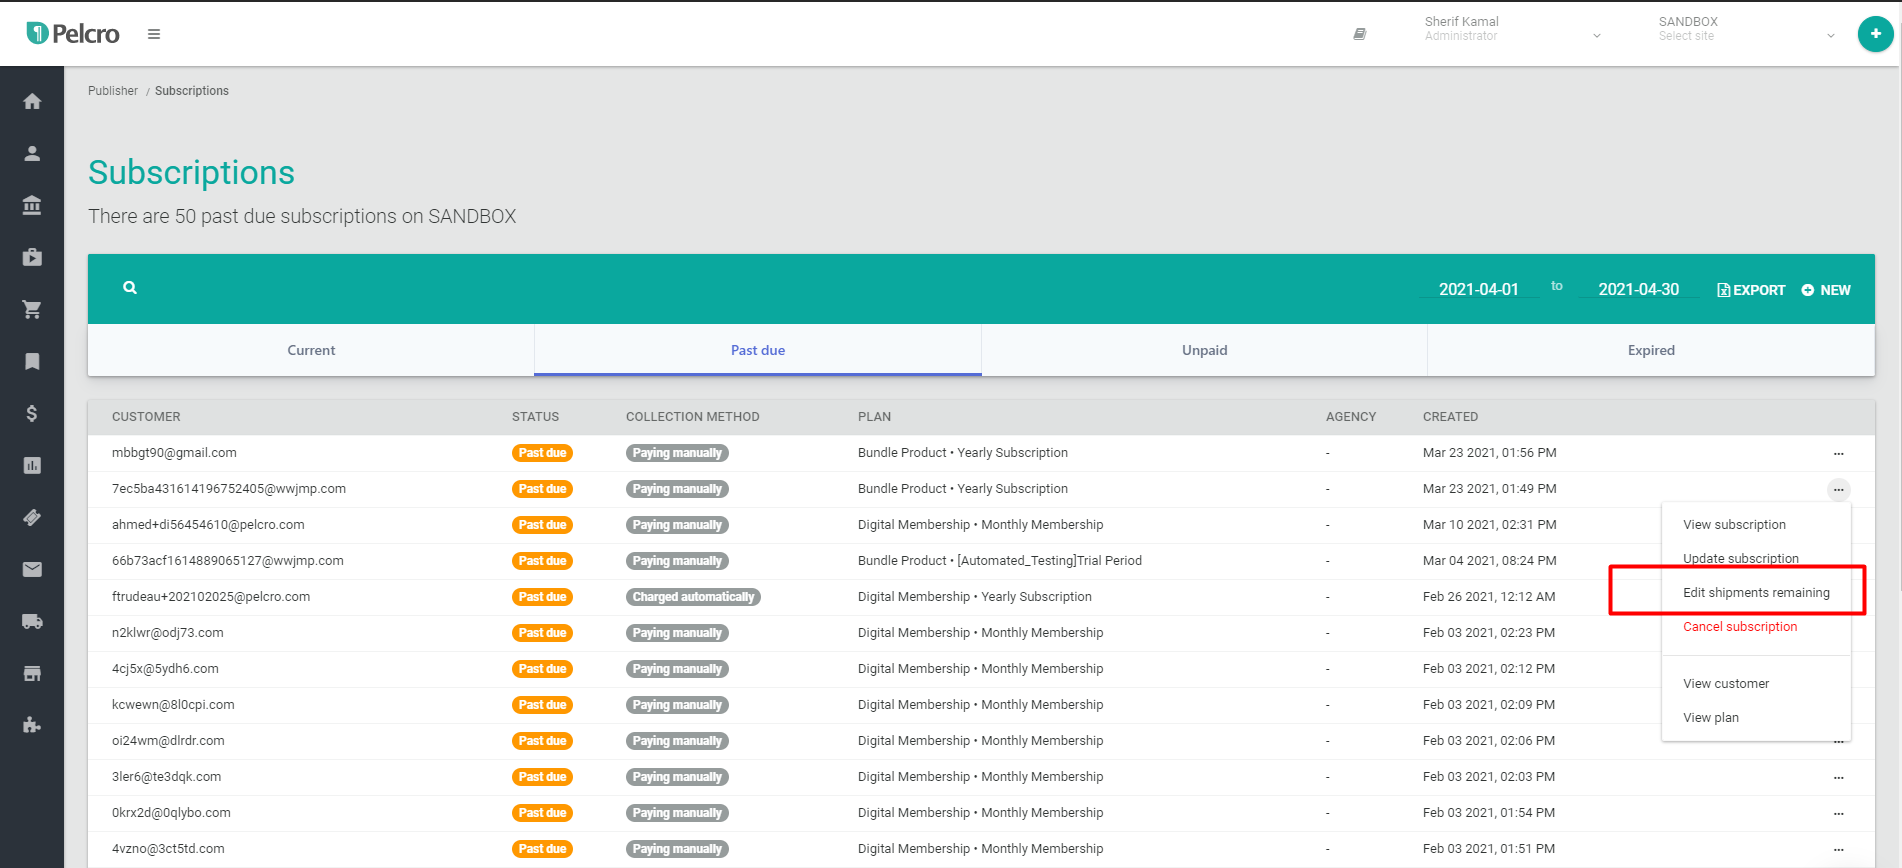Open row actions for mbbgt90@gmail.com

1838,453
